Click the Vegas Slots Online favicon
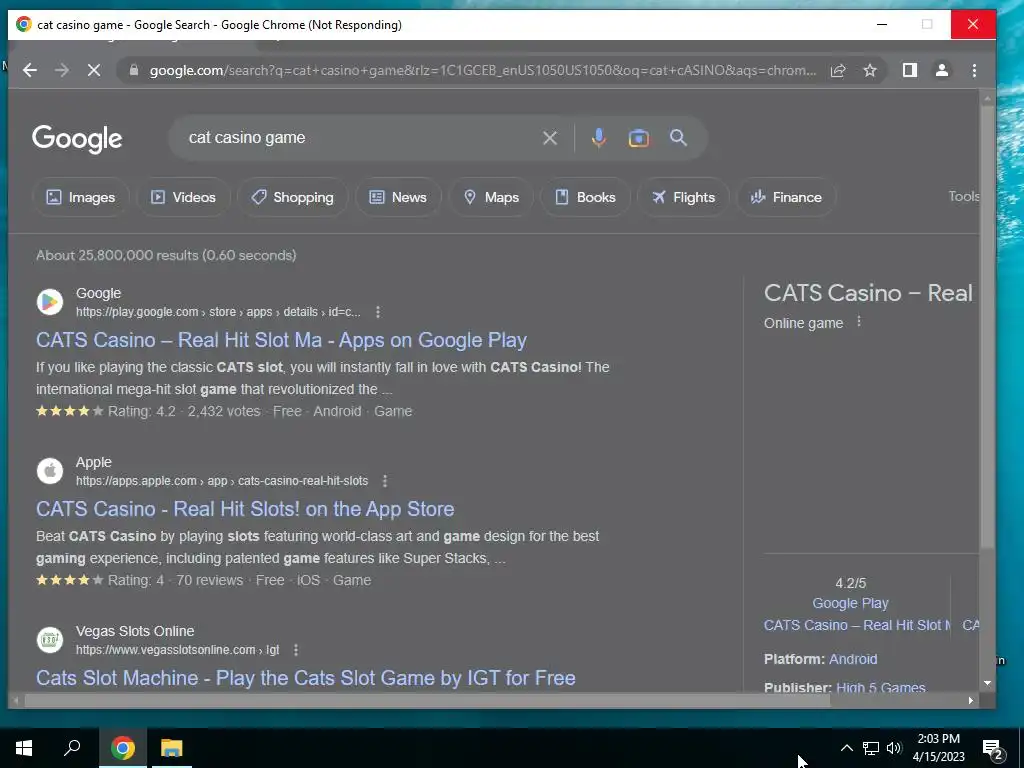 [50, 640]
